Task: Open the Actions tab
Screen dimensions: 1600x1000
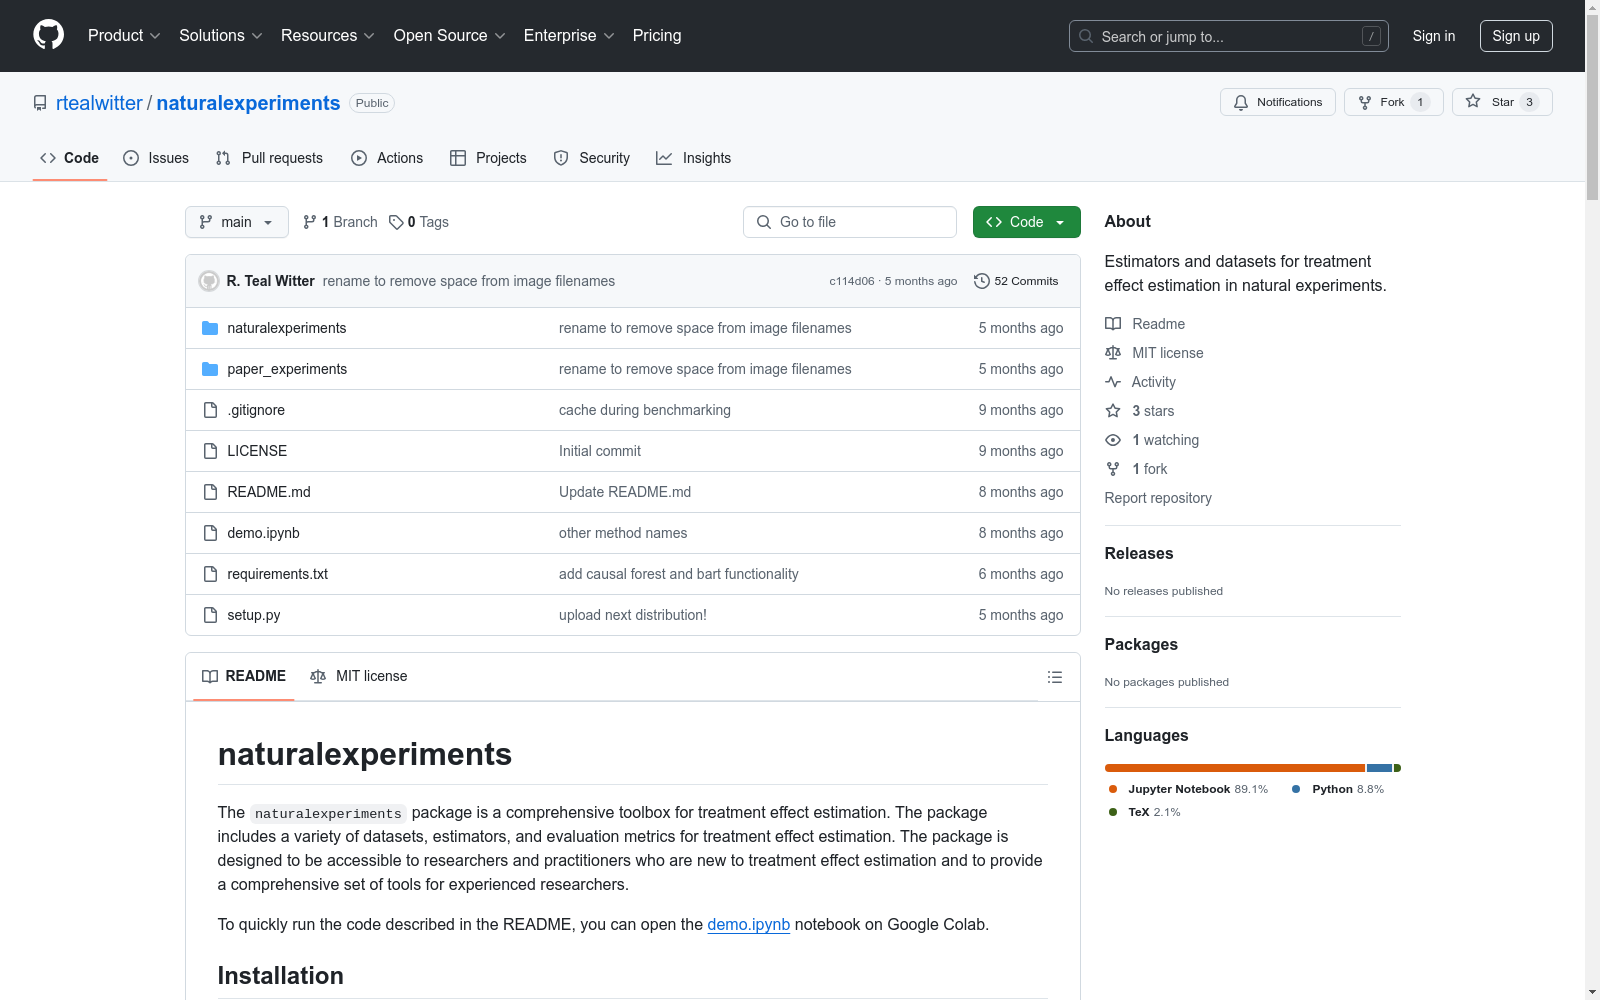Action: 387,158
